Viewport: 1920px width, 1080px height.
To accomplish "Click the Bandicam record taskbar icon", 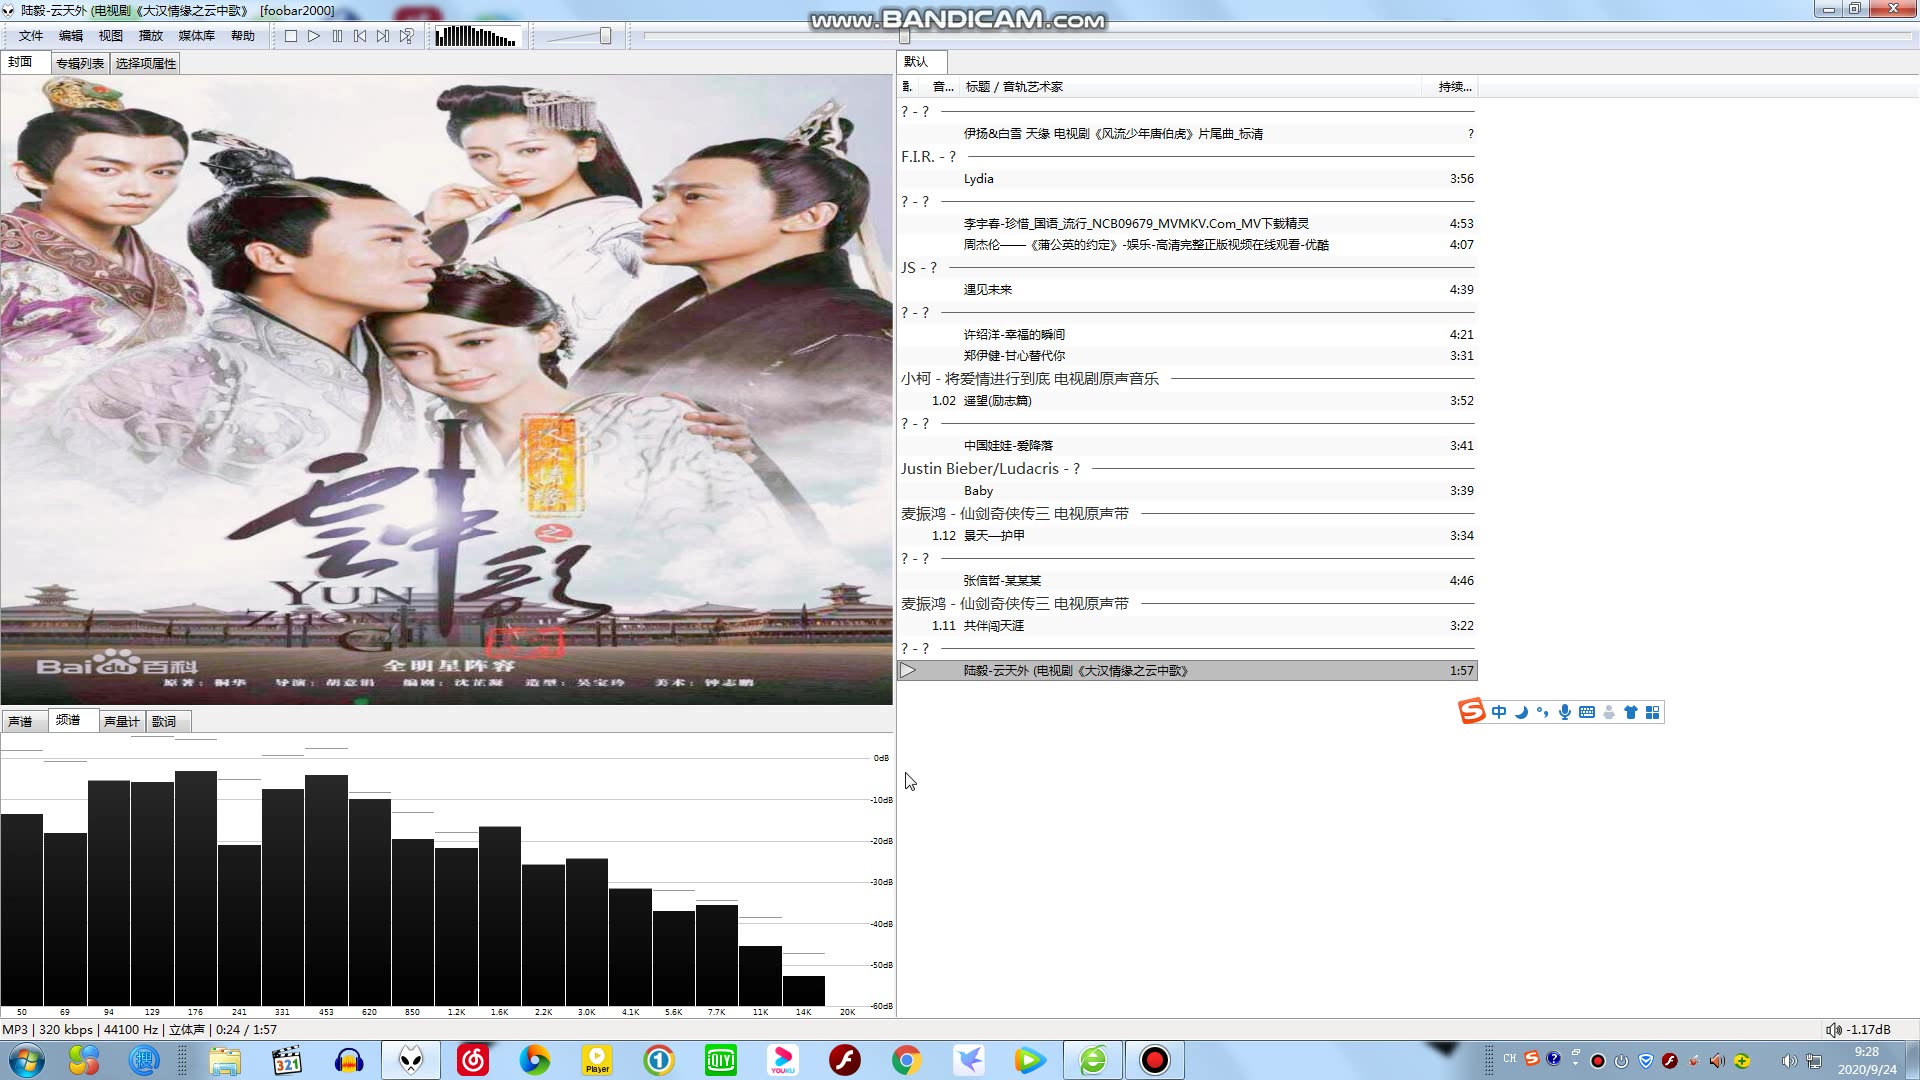I will coord(1155,1060).
